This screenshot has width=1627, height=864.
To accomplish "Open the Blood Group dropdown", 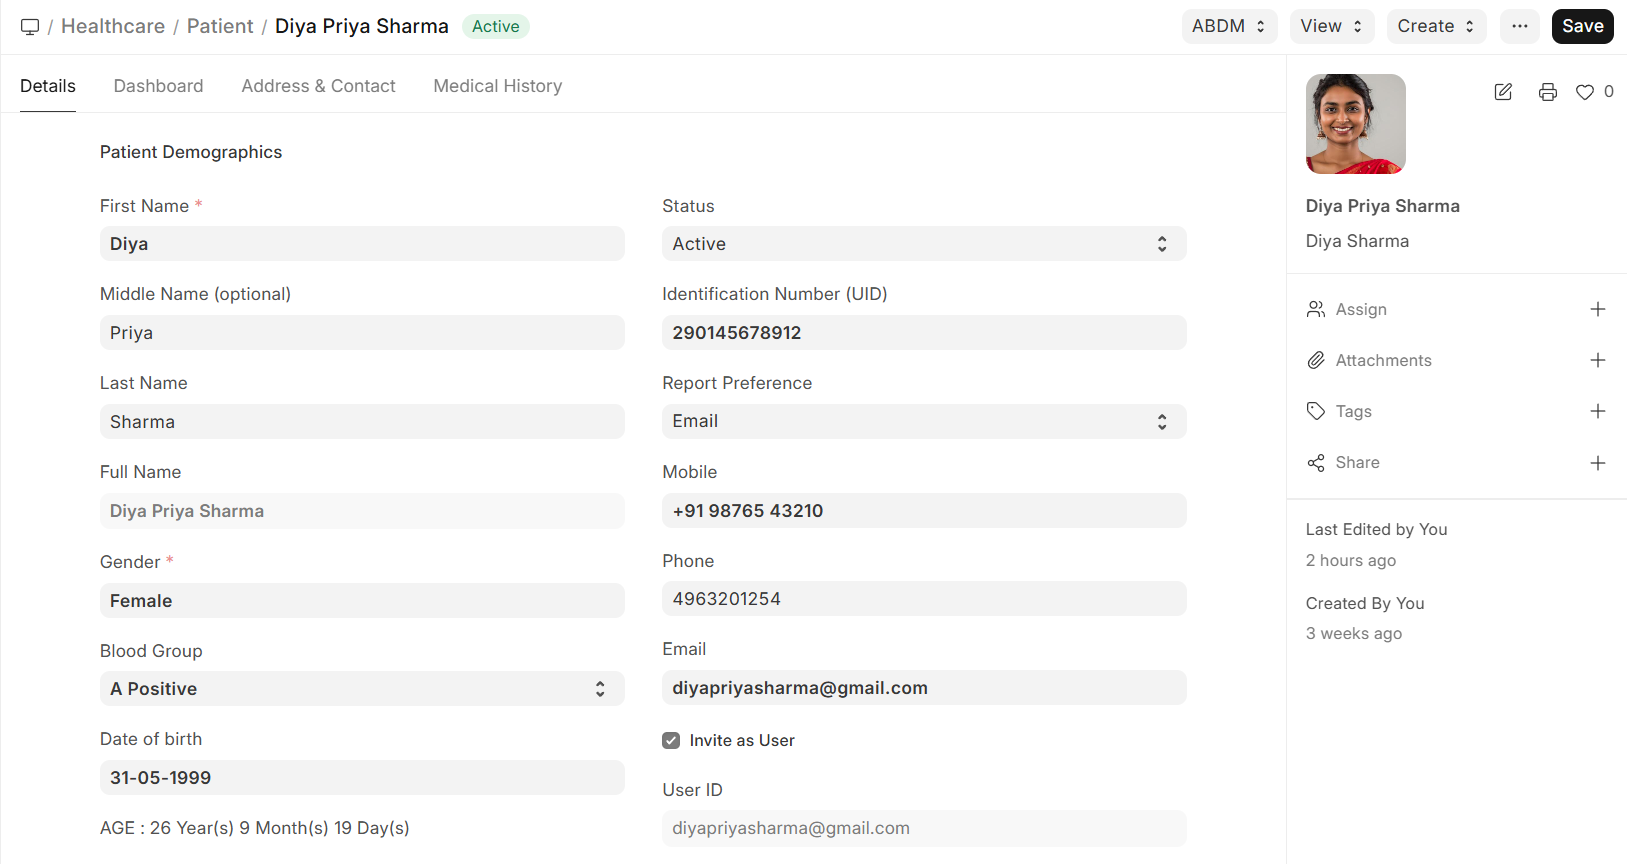I will [x=361, y=689].
